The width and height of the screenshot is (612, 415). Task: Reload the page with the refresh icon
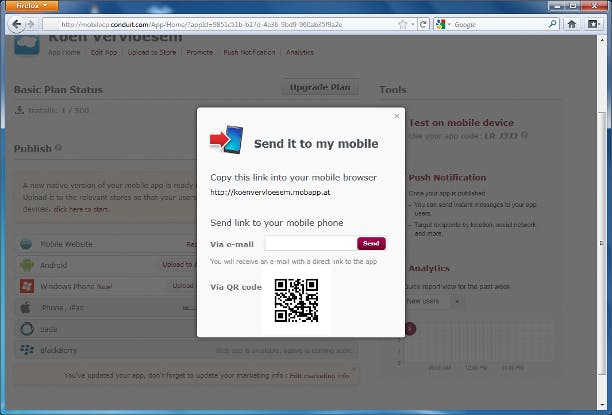pyautogui.click(x=423, y=24)
